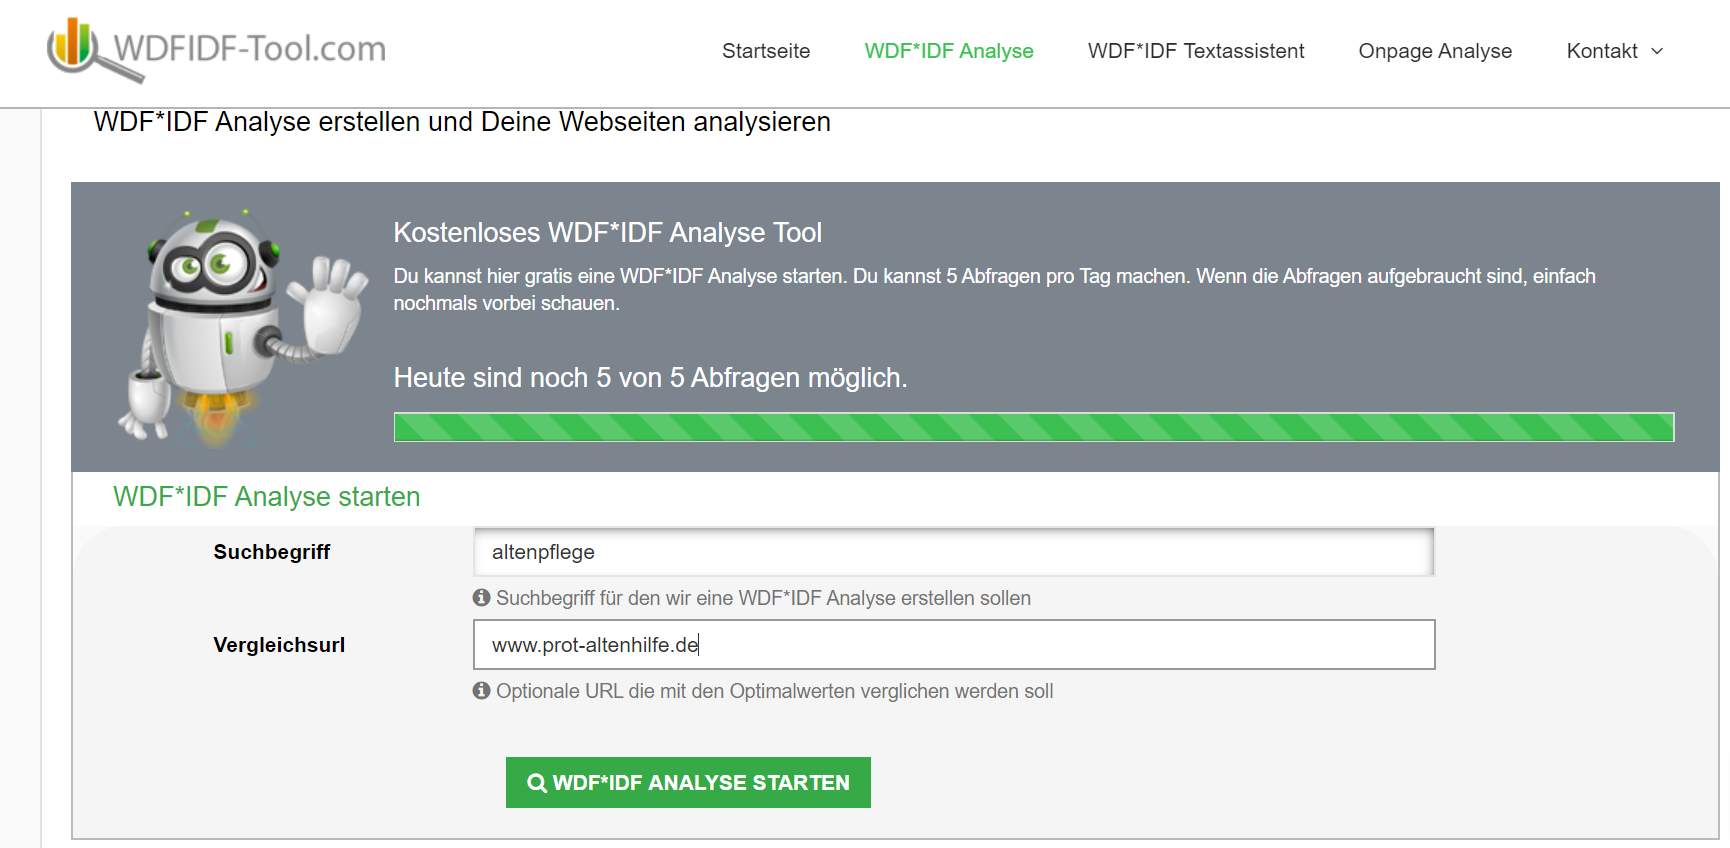Click 'Heute sind noch 5 von 5 Abfragen möglich.'
The width and height of the screenshot is (1730, 848).
(651, 378)
